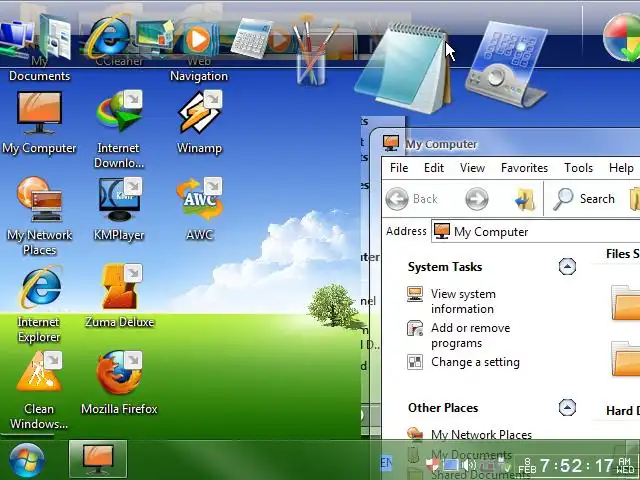Image resolution: width=640 pixels, height=480 pixels.
Task: Open the blue keypad gadget dock icon
Action: (506, 63)
